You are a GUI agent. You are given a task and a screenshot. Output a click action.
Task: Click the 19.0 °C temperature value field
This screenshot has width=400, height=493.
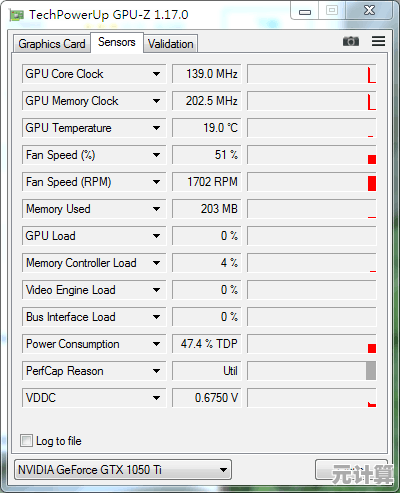pyautogui.click(x=206, y=128)
